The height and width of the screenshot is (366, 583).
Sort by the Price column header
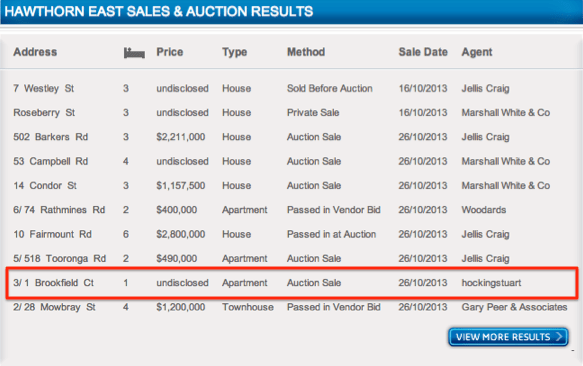pos(170,52)
